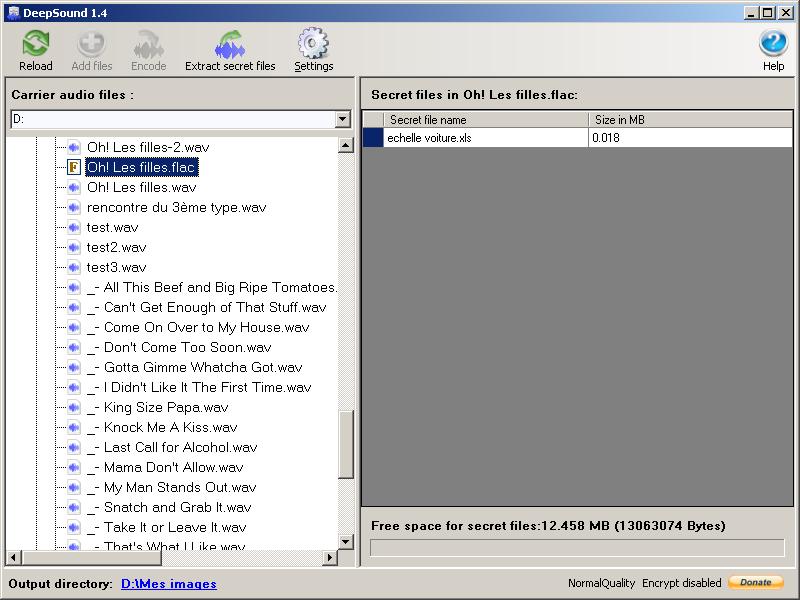Open the D:\Mes images output directory link
This screenshot has height=600, width=800.
[169, 584]
